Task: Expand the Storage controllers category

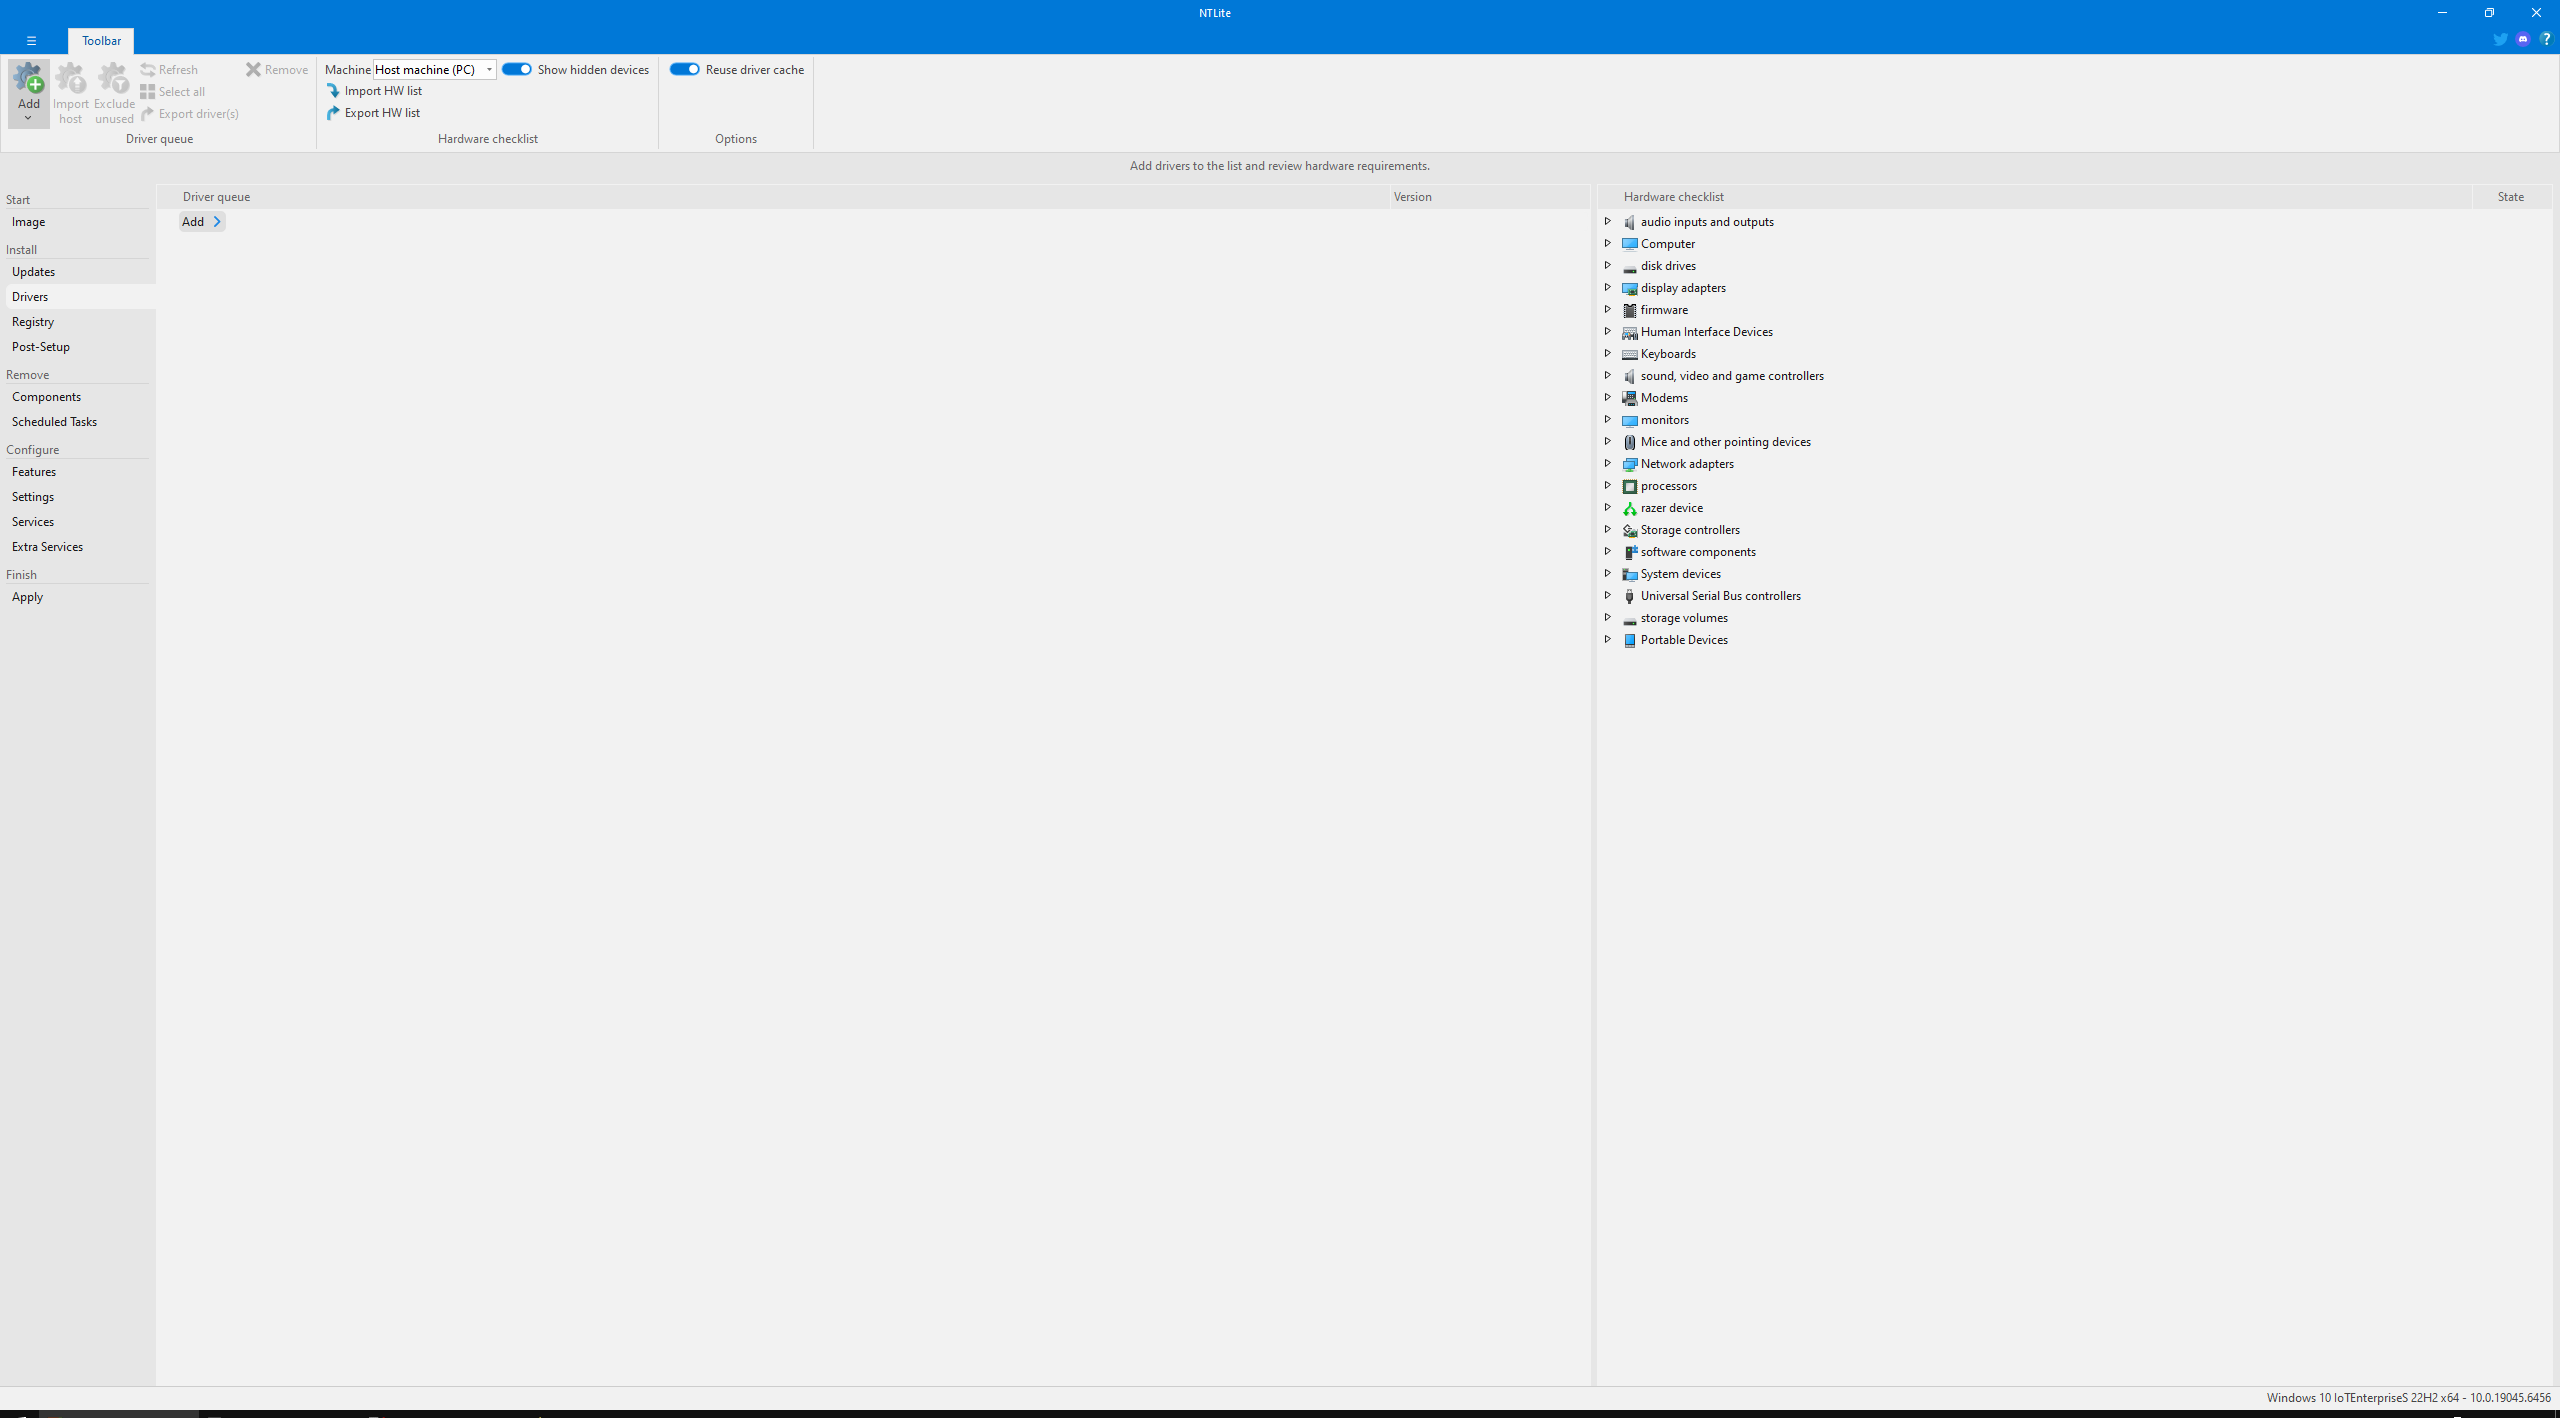Action: pyautogui.click(x=1607, y=530)
